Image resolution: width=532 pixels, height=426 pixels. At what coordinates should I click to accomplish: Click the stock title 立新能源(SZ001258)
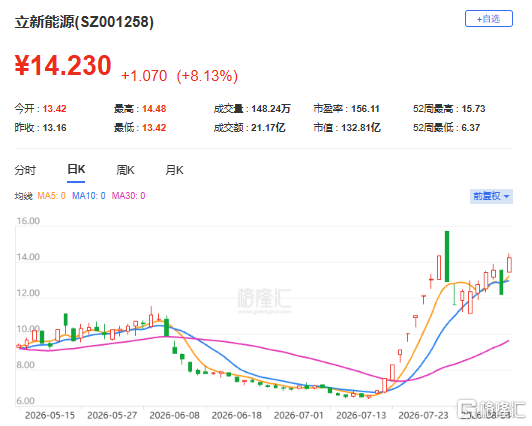click(84, 22)
